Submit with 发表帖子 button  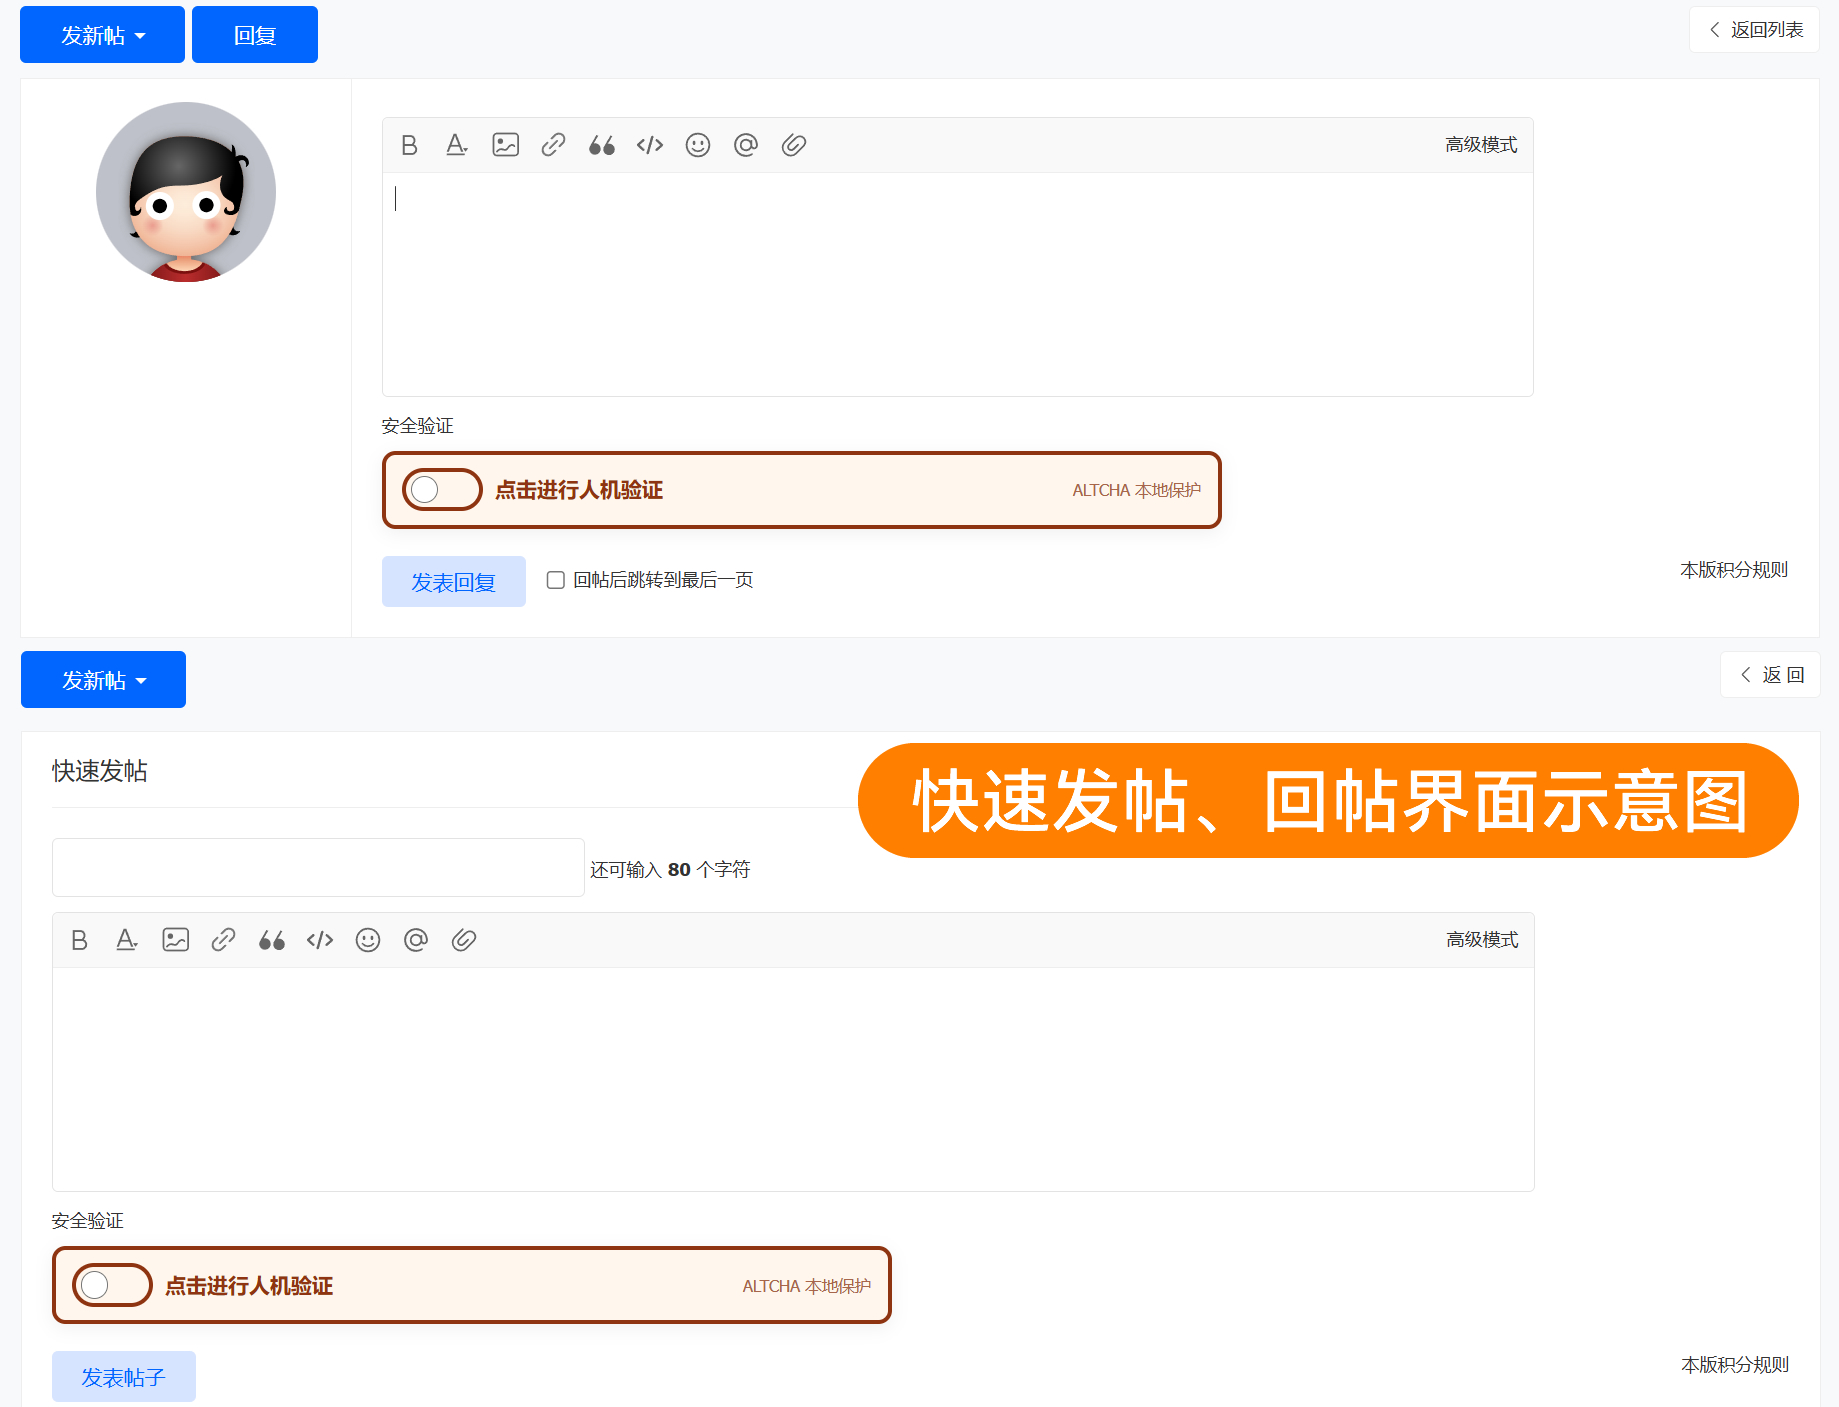pyautogui.click(x=124, y=1377)
